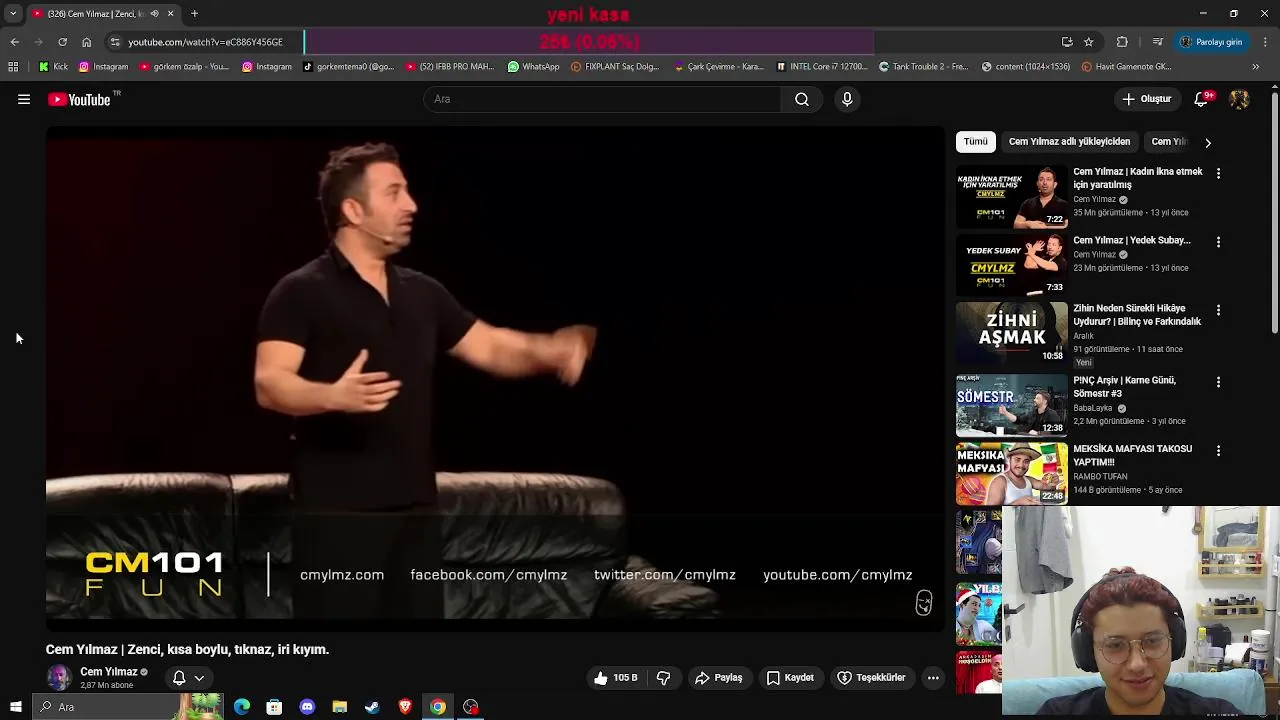The width and height of the screenshot is (1280, 720).
Task: Open Kadın ikna etmek video thumbnail
Action: [x=1011, y=196]
